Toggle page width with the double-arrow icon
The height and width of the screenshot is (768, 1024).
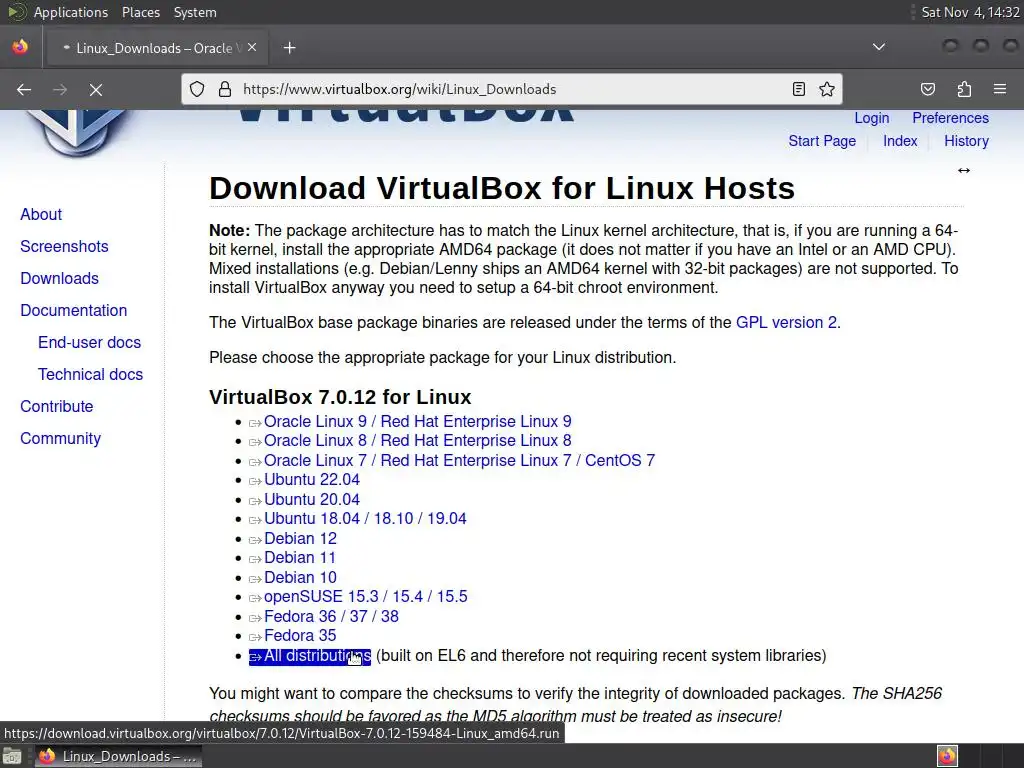(964, 170)
